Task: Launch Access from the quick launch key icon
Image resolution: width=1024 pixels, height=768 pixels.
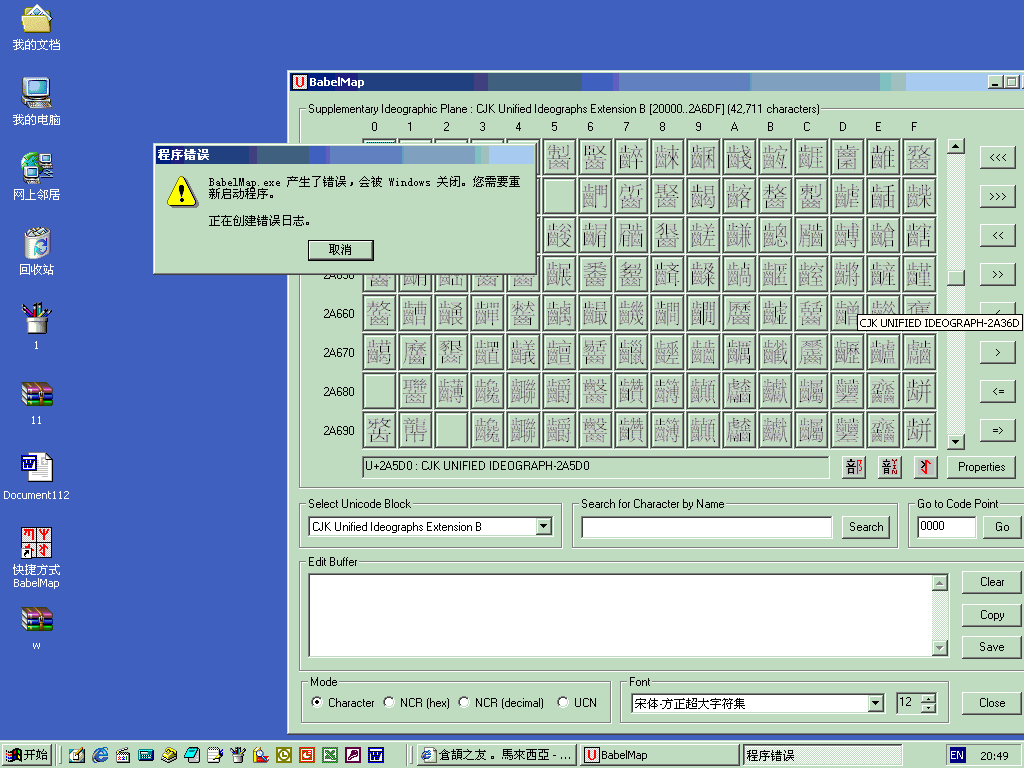Action: 353,755
